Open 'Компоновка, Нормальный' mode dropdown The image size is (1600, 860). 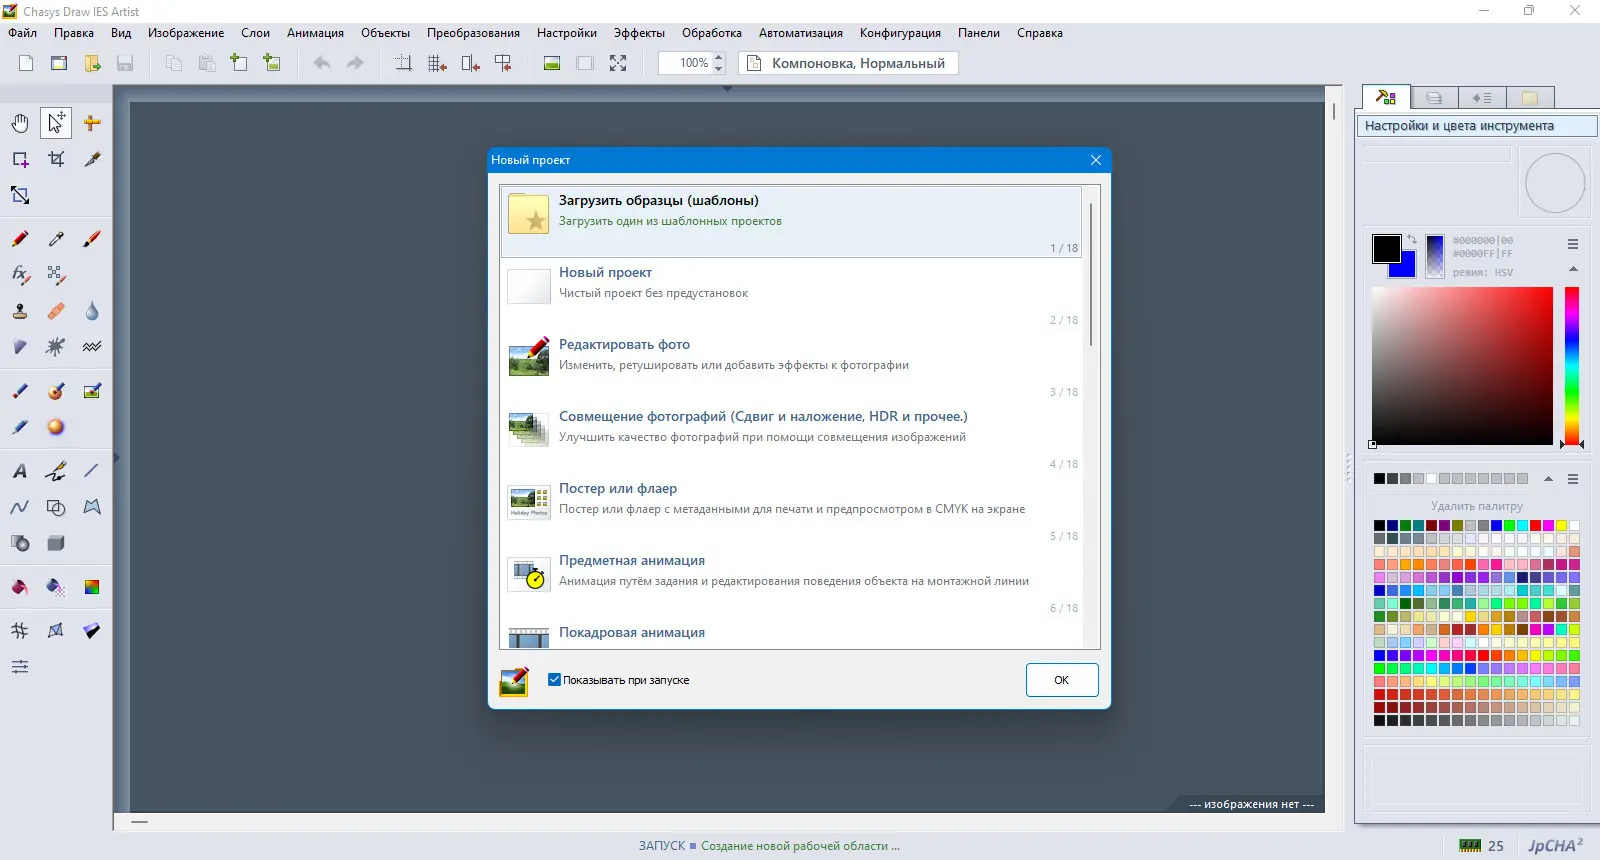848,63
